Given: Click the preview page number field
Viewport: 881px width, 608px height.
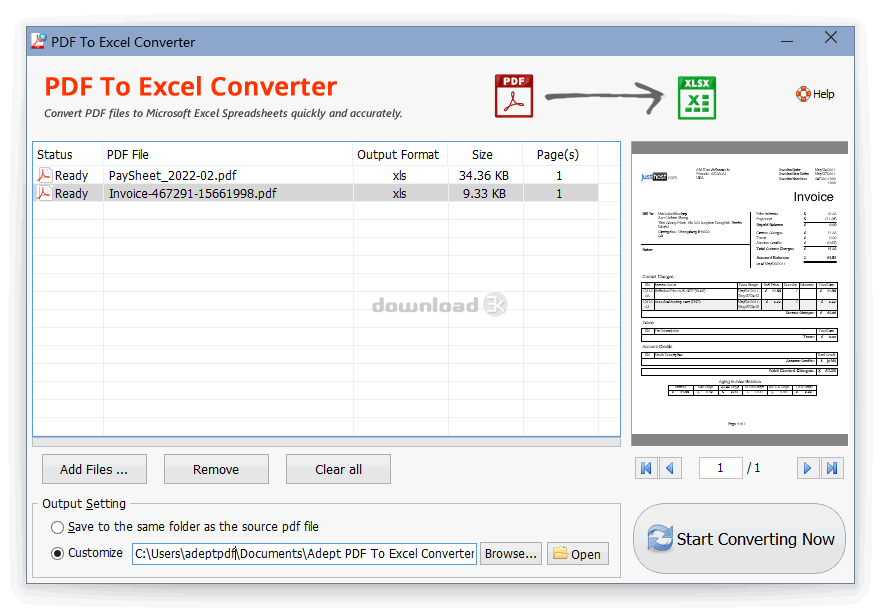Looking at the screenshot, I should [x=721, y=468].
